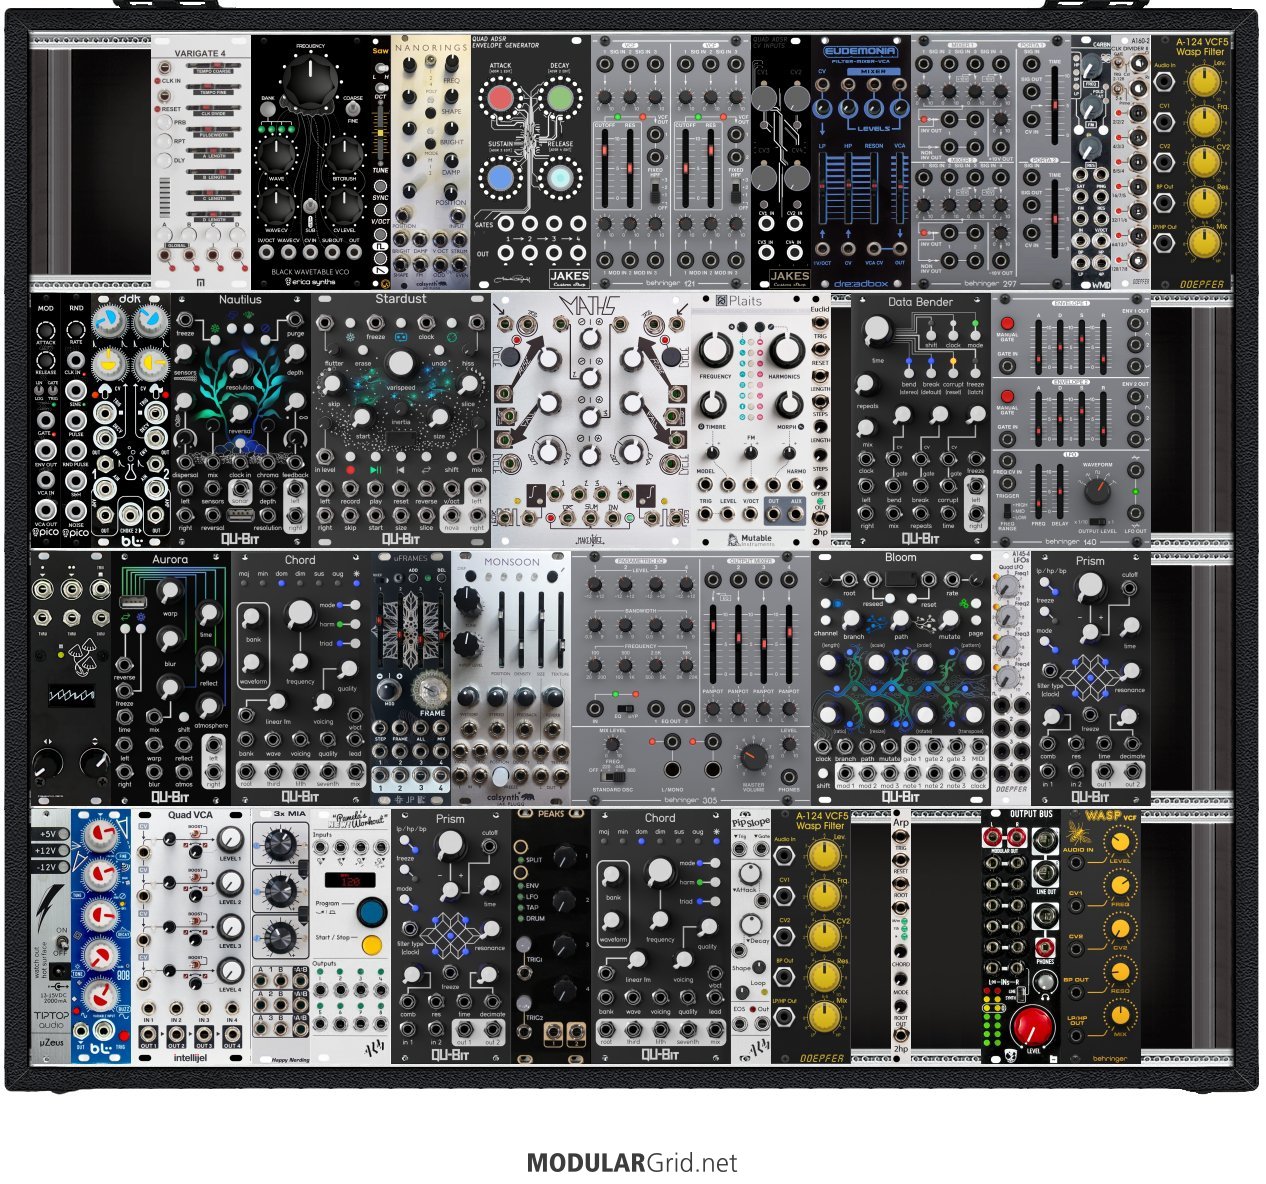Click the blue Sustain knob on Quad ADSR
Screen dimensions: 1266x1184
coord(499,180)
